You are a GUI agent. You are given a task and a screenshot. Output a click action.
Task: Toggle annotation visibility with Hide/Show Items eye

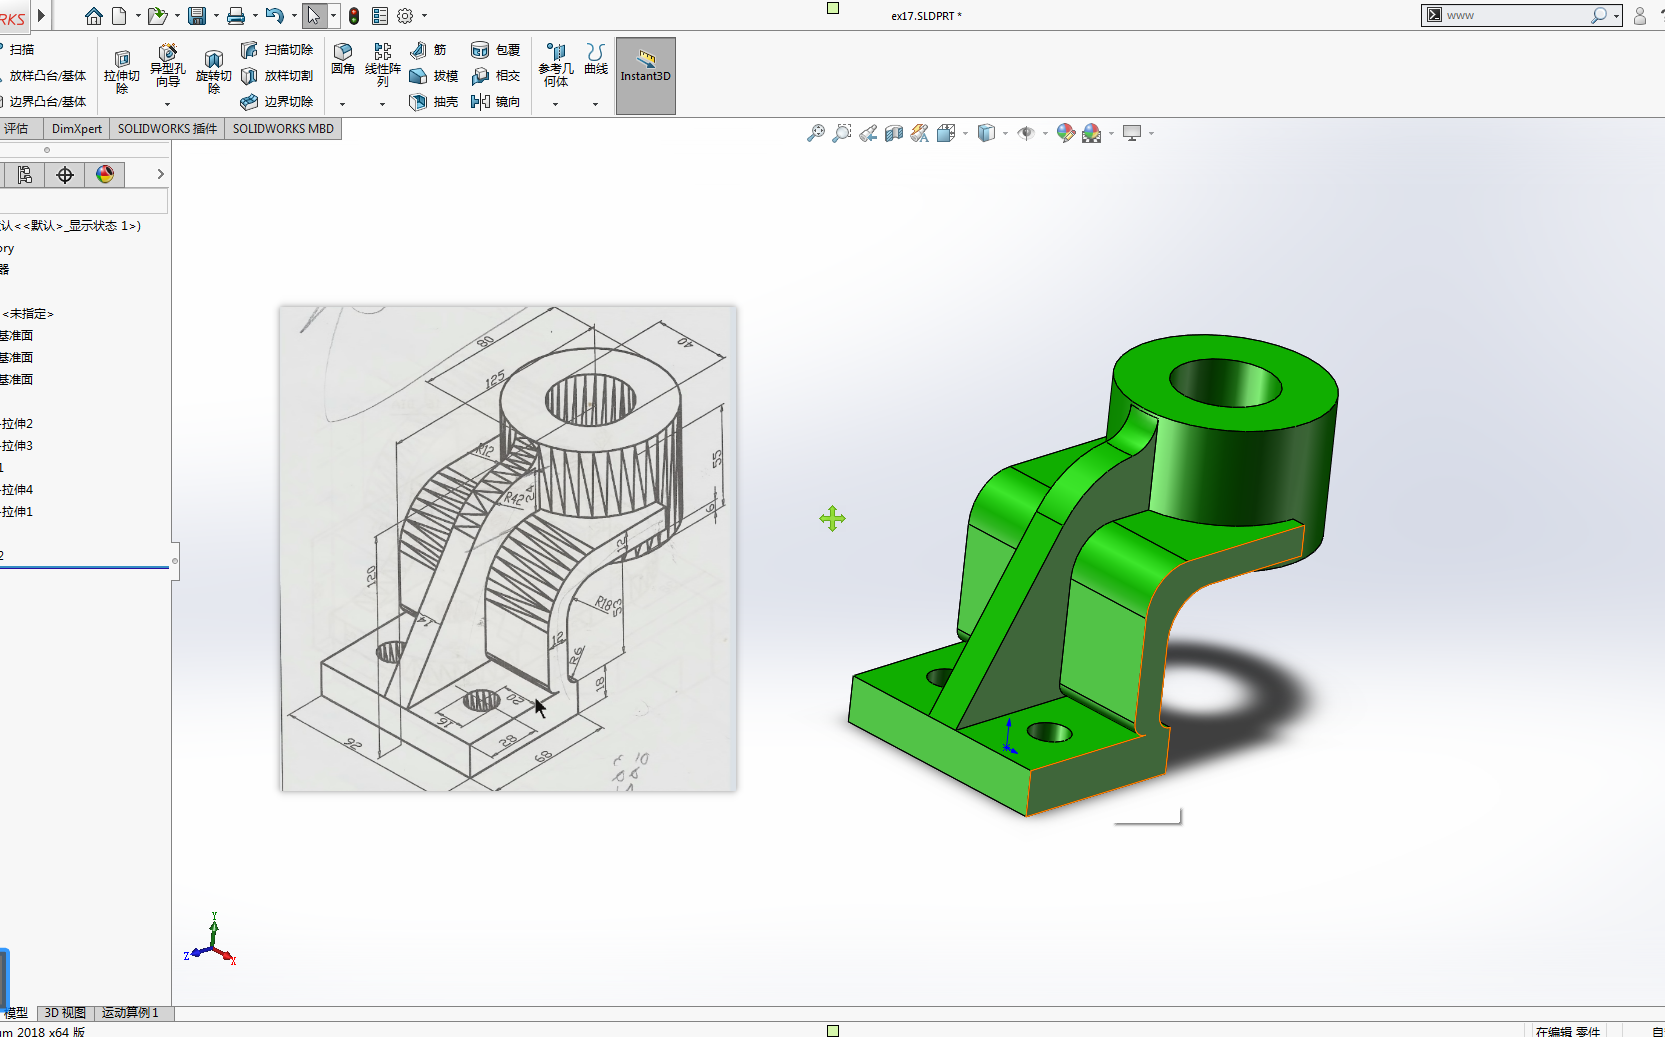pyautogui.click(x=1026, y=132)
